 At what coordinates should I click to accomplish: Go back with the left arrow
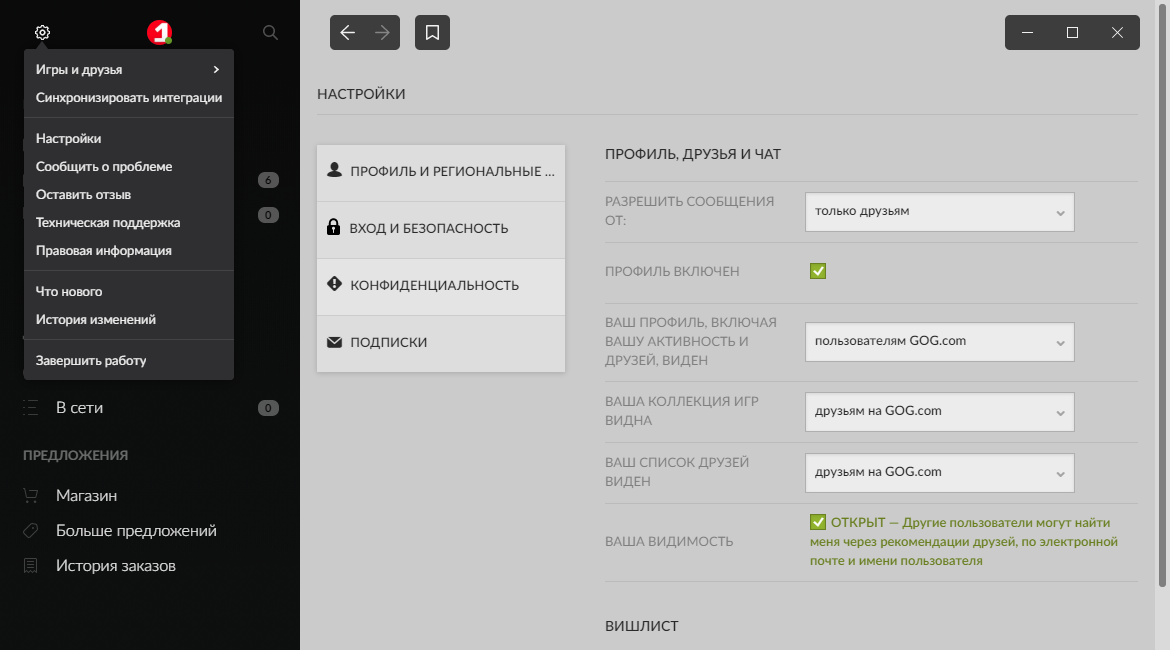point(348,33)
